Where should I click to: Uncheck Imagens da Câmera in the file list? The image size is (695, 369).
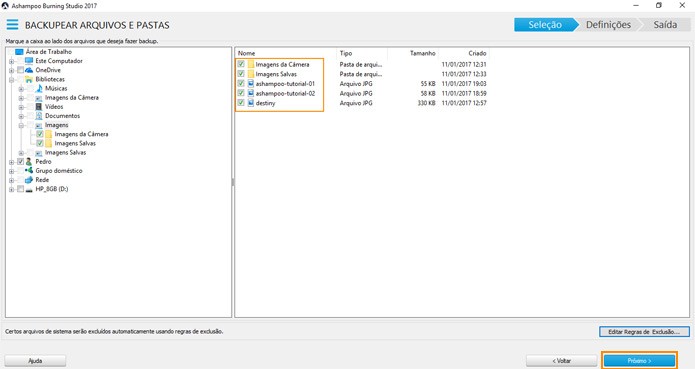point(241,64)
